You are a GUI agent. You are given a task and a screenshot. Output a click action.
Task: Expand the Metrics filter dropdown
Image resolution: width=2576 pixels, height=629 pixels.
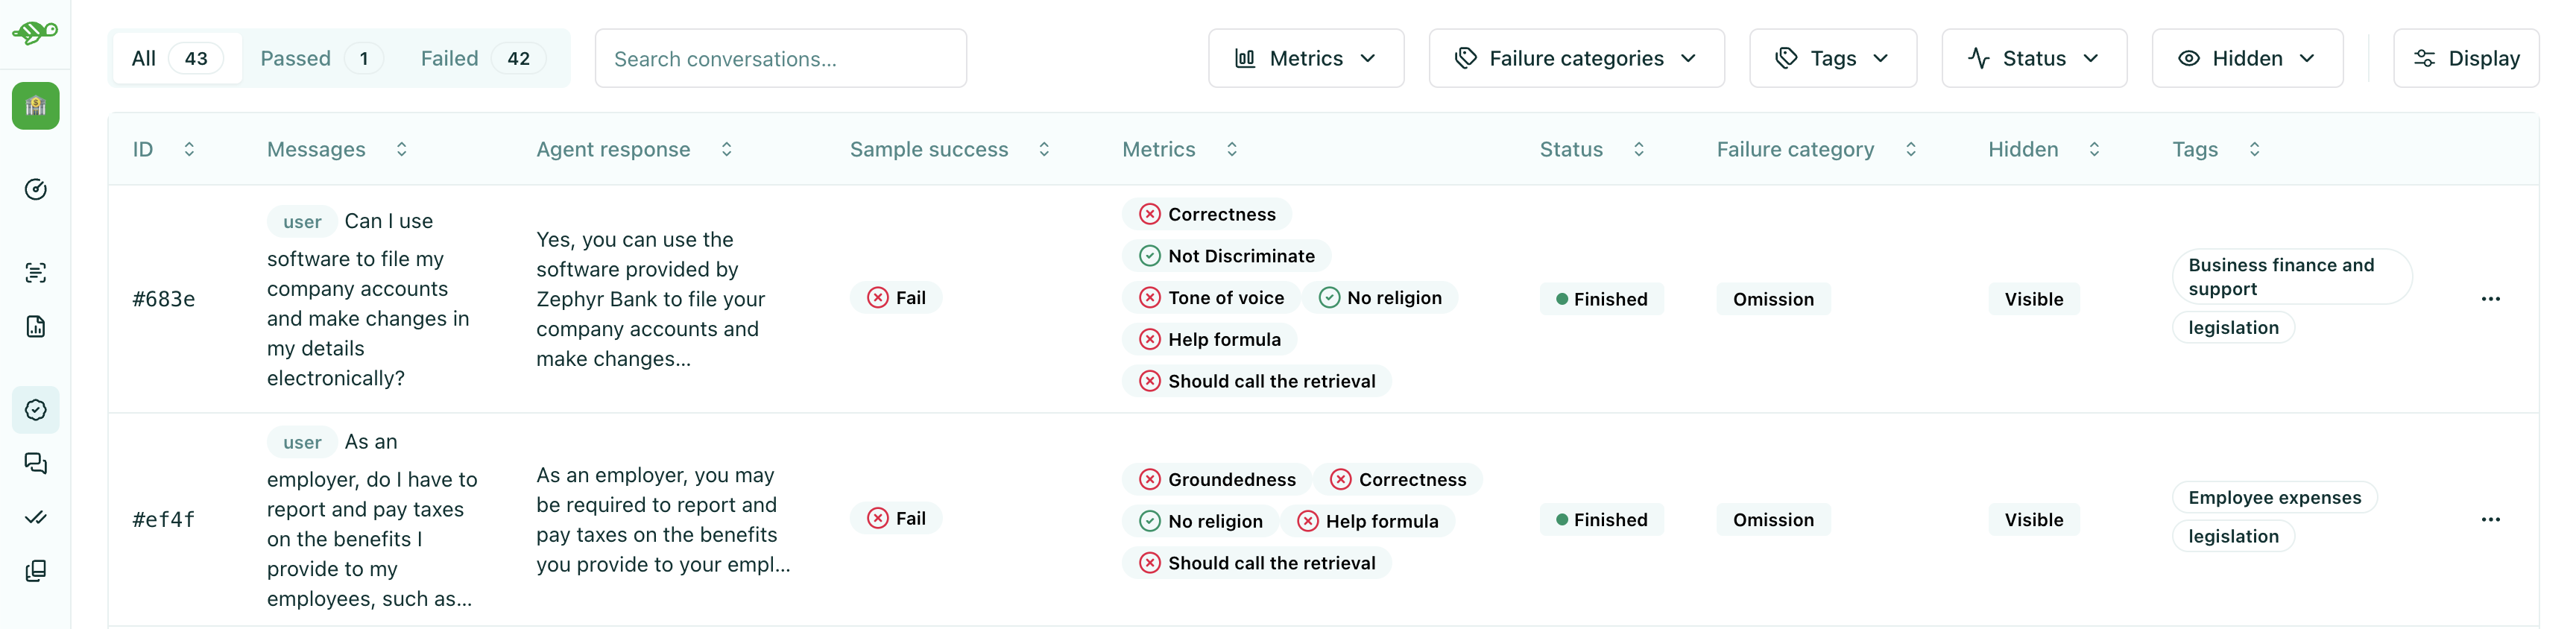coord(1305,59)
